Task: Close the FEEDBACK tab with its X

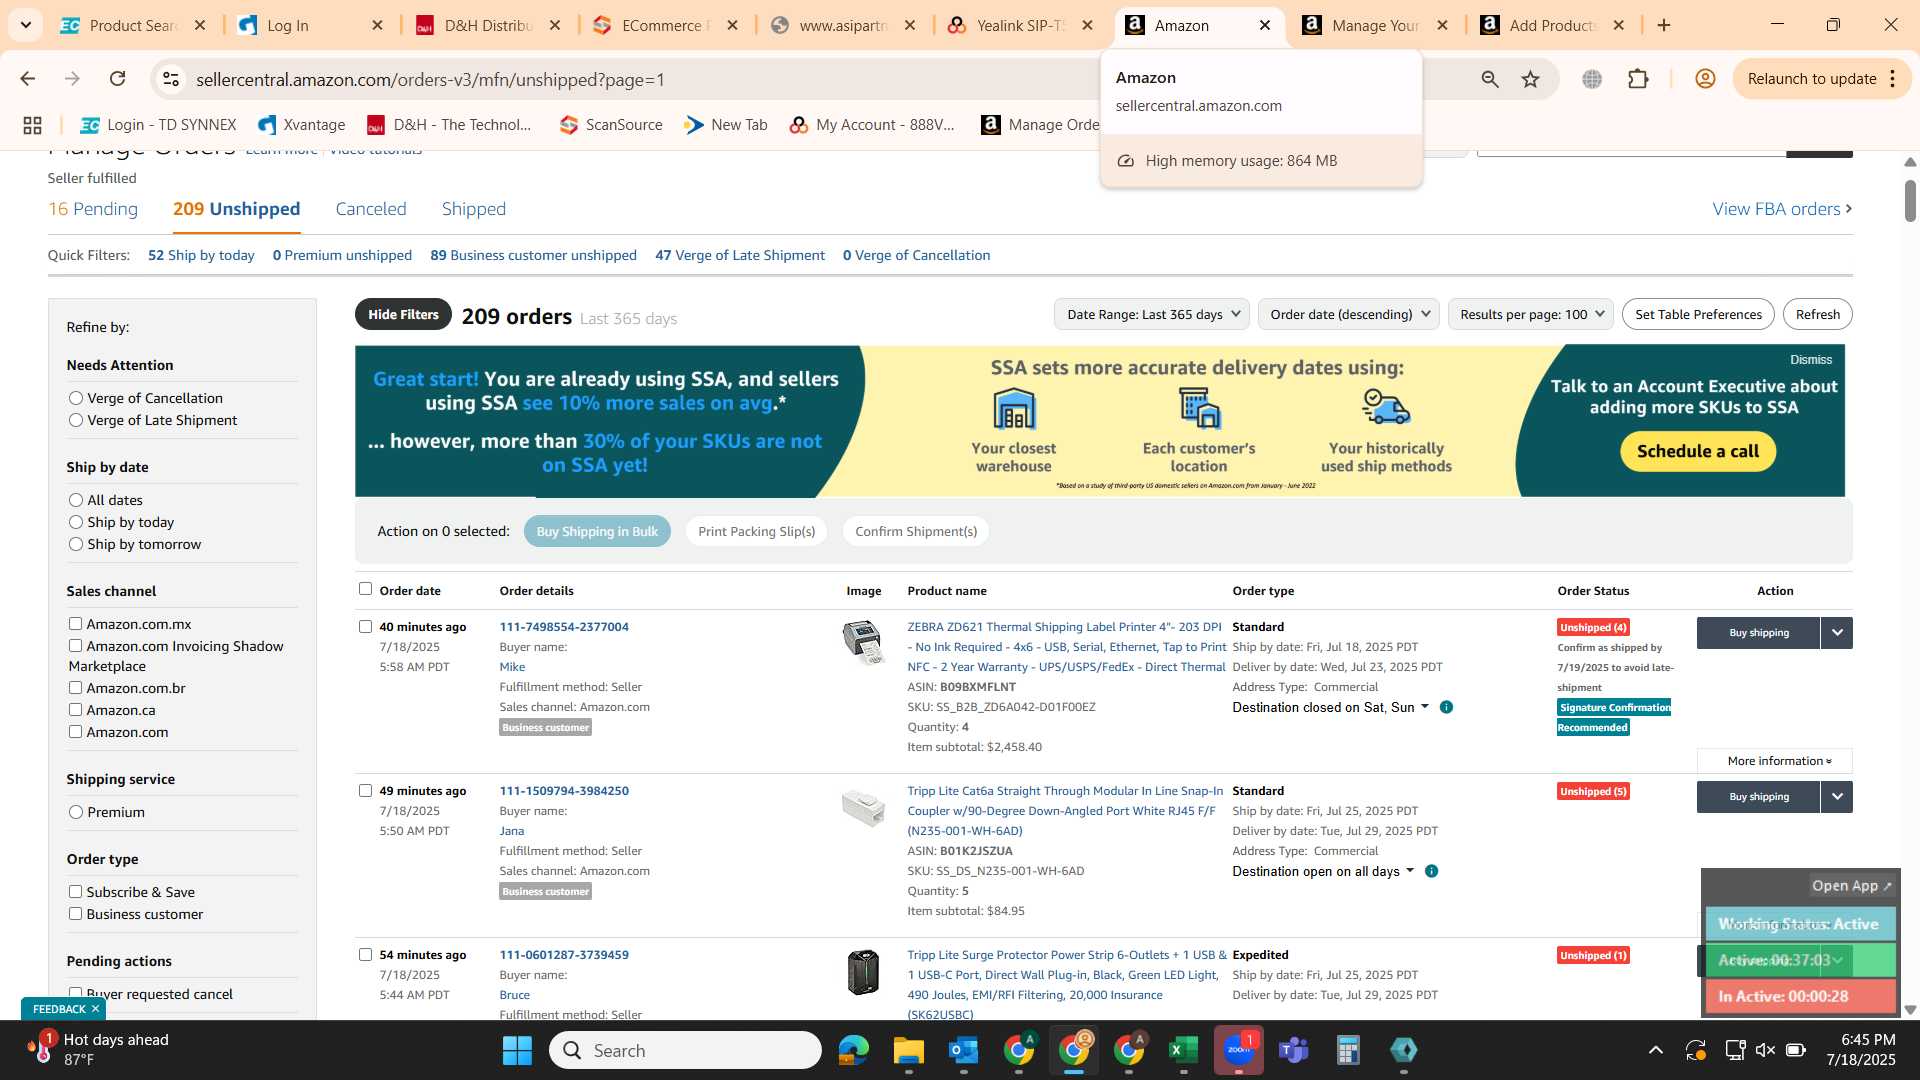Action: [x=95, y=1009]
